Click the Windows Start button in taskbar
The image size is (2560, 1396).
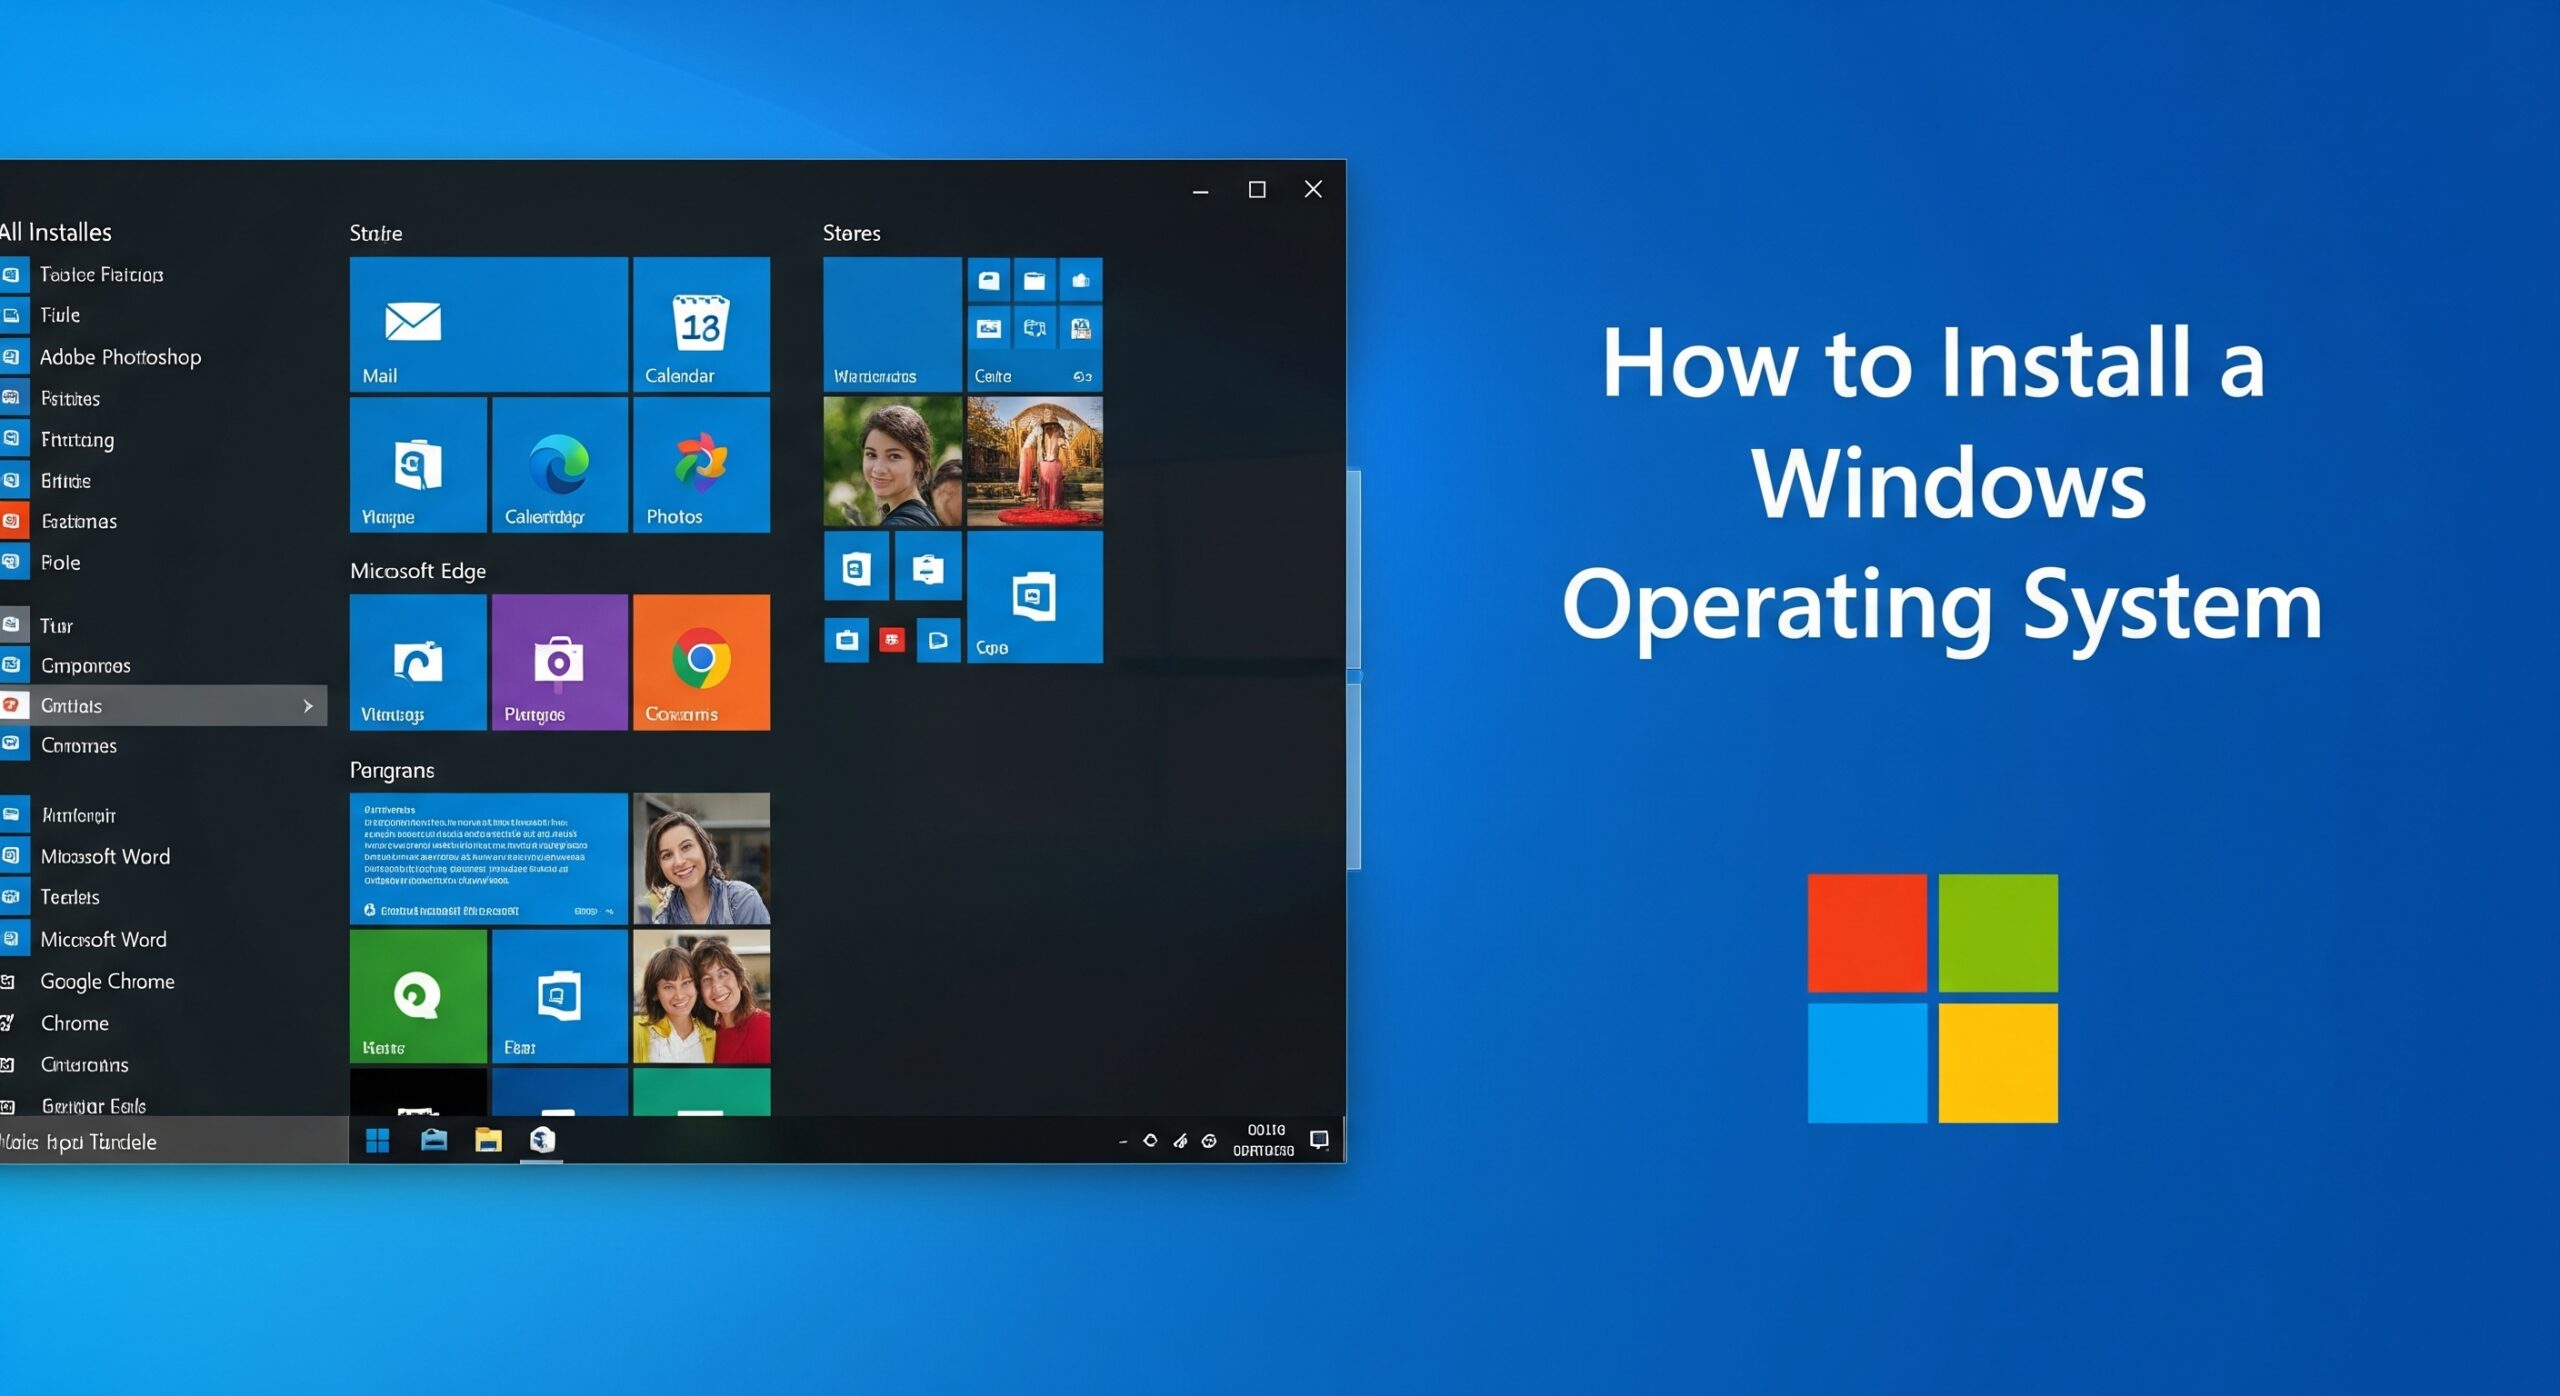(x=377, y=1140)
